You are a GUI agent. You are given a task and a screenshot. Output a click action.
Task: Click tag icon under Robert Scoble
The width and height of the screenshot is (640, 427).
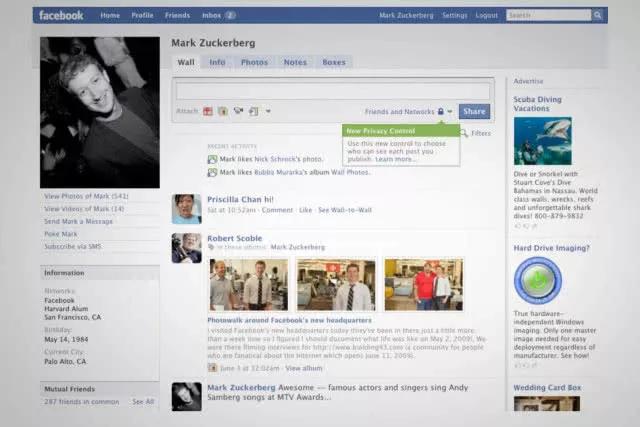[211, 247]
